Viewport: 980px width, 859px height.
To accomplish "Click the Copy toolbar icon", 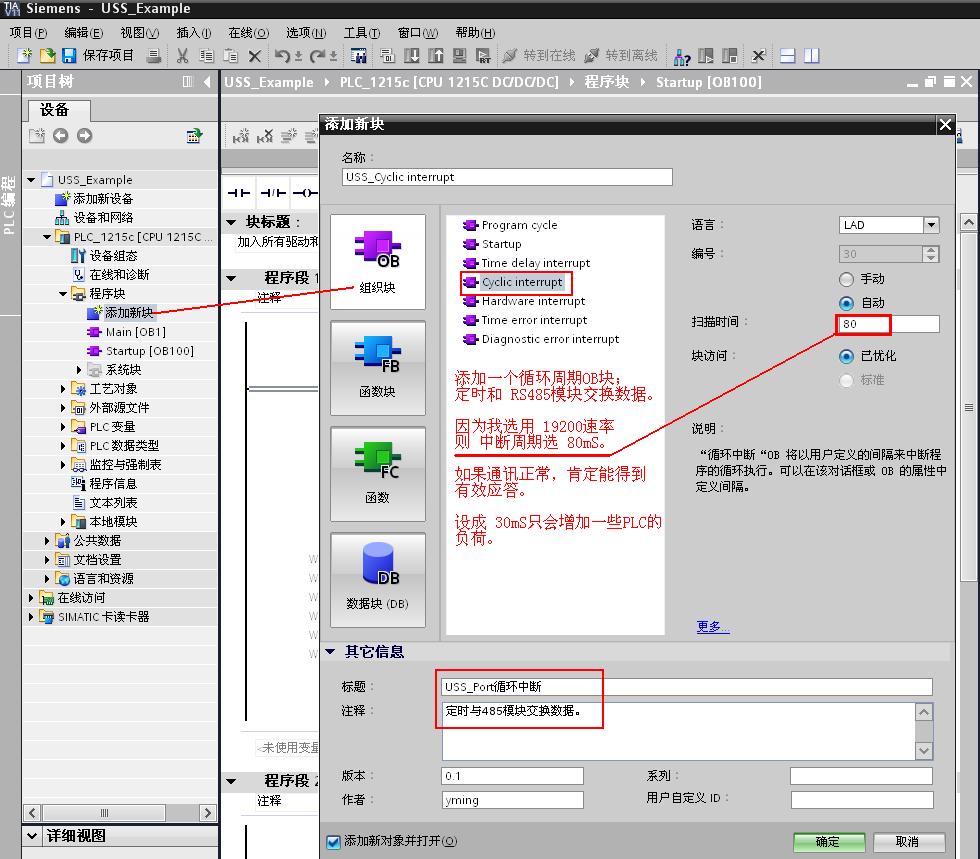I will point(206,56).
